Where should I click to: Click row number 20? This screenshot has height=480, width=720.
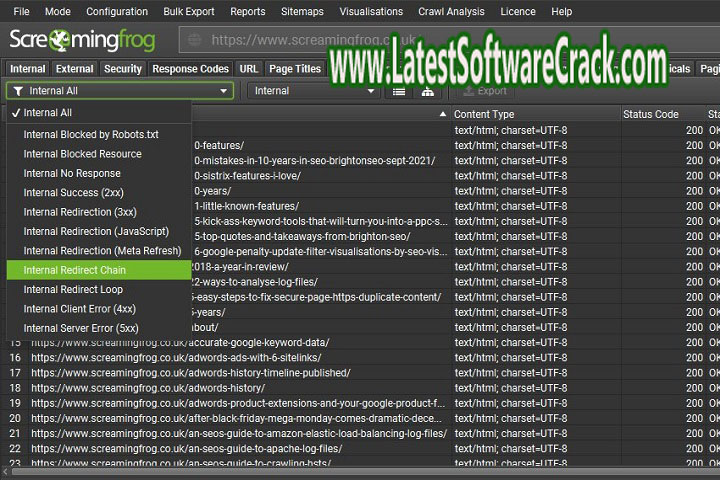point(15,418)
